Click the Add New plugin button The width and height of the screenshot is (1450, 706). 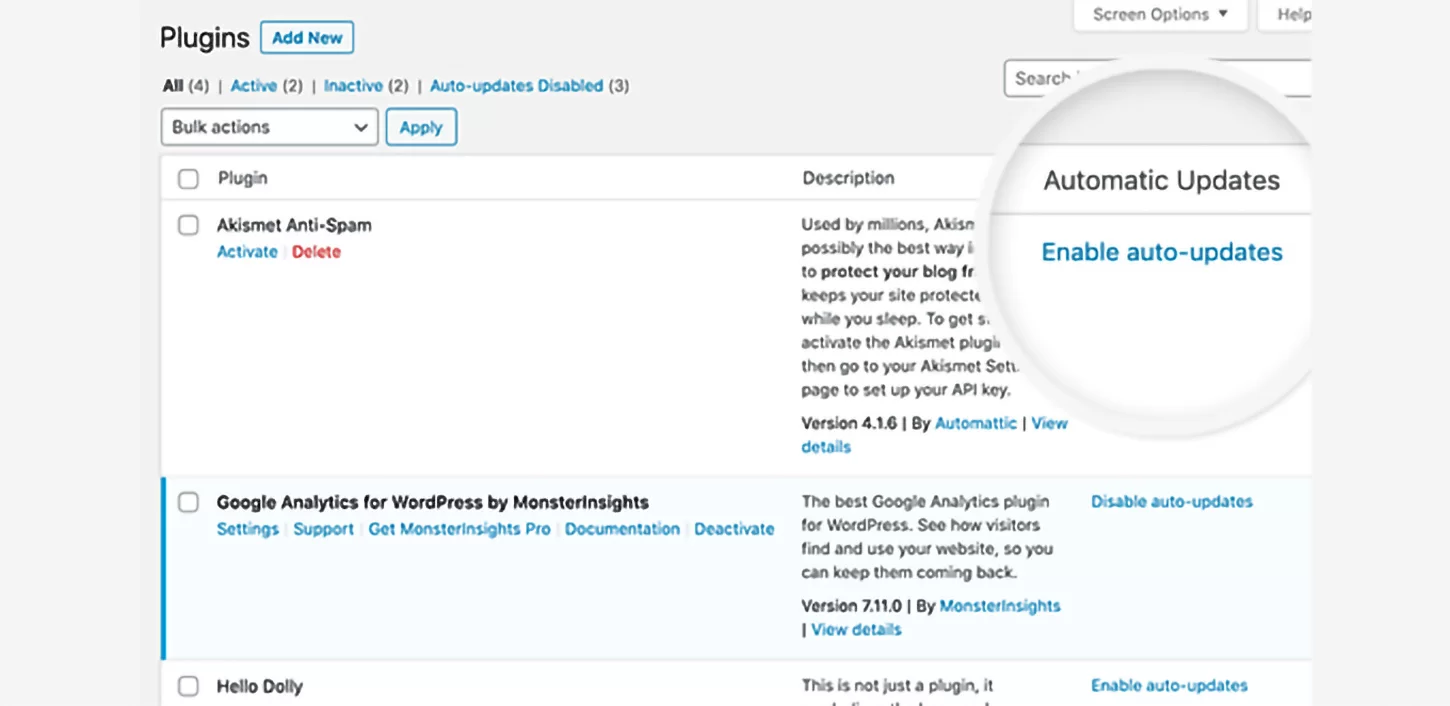click(x=307, y=38)
